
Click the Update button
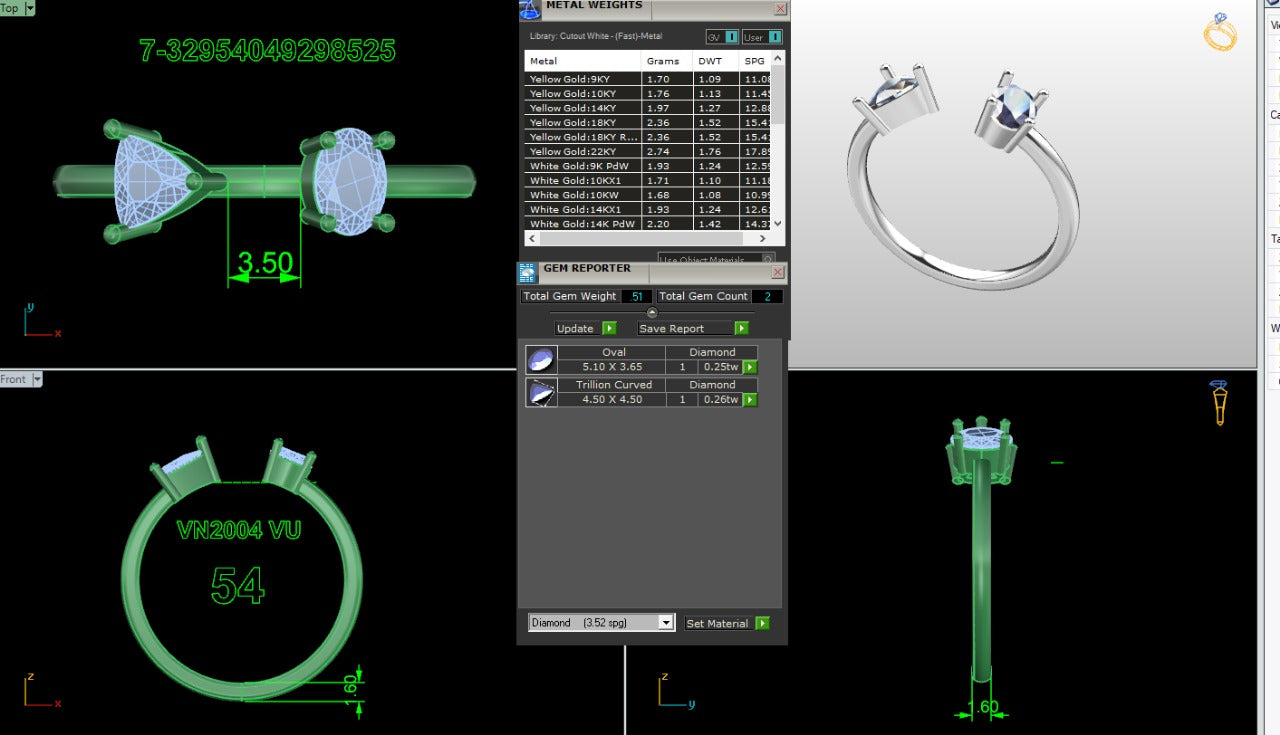pyautogui.click(x=576, y=328)
